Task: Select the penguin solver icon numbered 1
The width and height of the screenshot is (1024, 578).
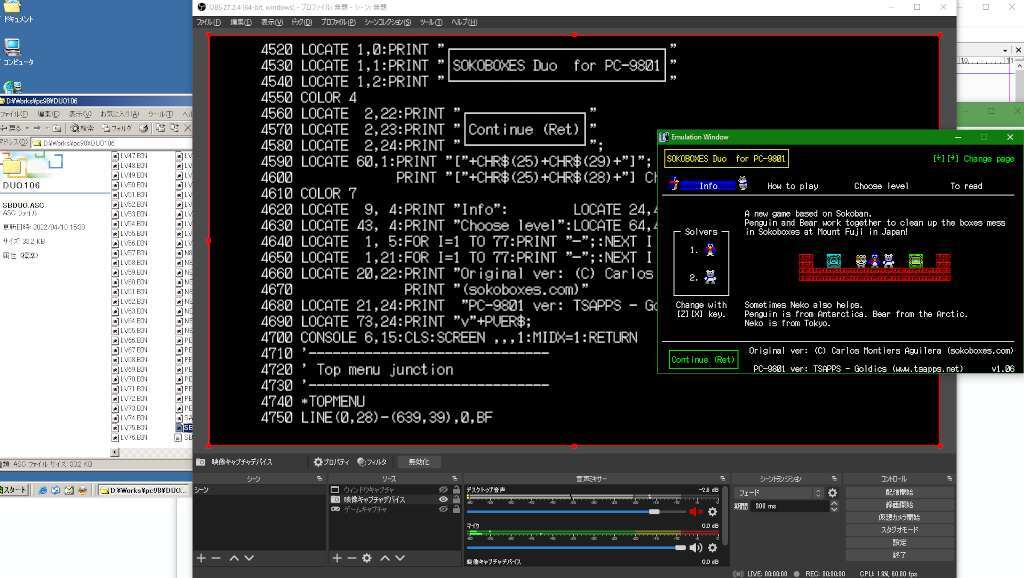Action: pyautogui.click(x=711, y=249)
